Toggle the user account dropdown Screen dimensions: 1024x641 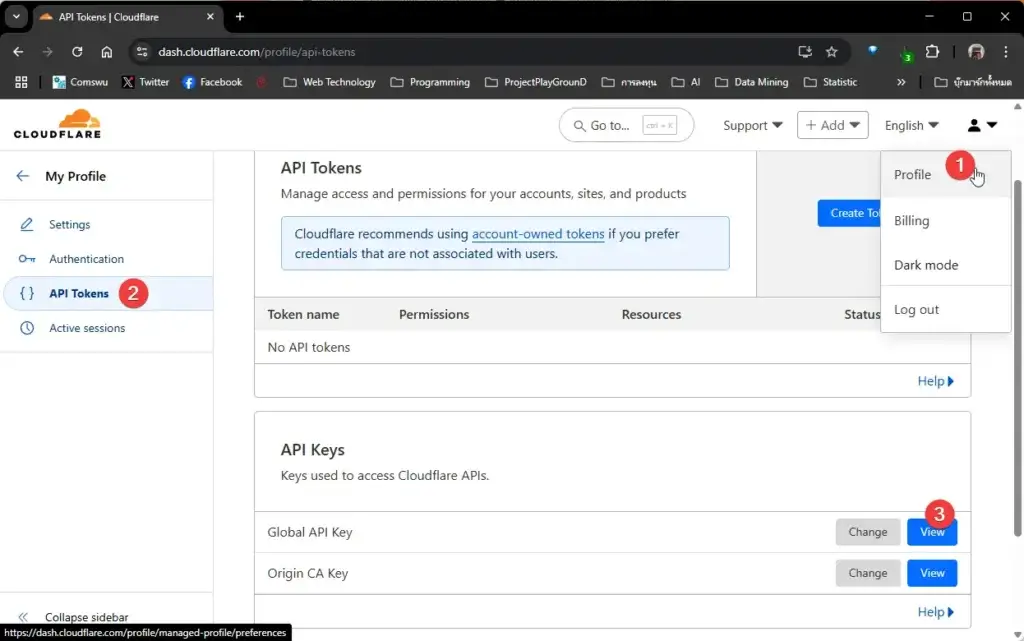click(982, 125)
